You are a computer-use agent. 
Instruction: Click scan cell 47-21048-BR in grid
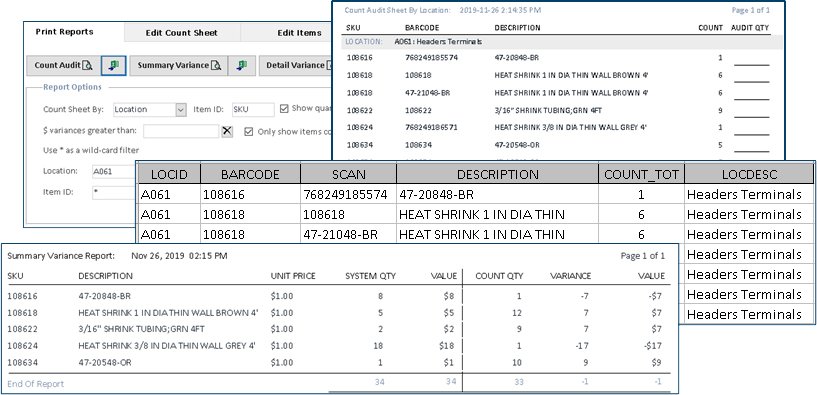tap(349, 234)
